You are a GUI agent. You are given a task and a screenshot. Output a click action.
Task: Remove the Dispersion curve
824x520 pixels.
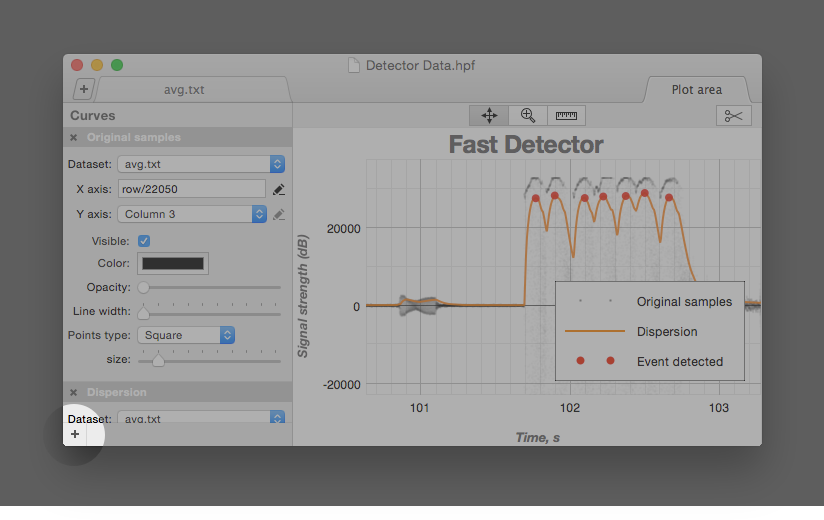tap(74, 393)
